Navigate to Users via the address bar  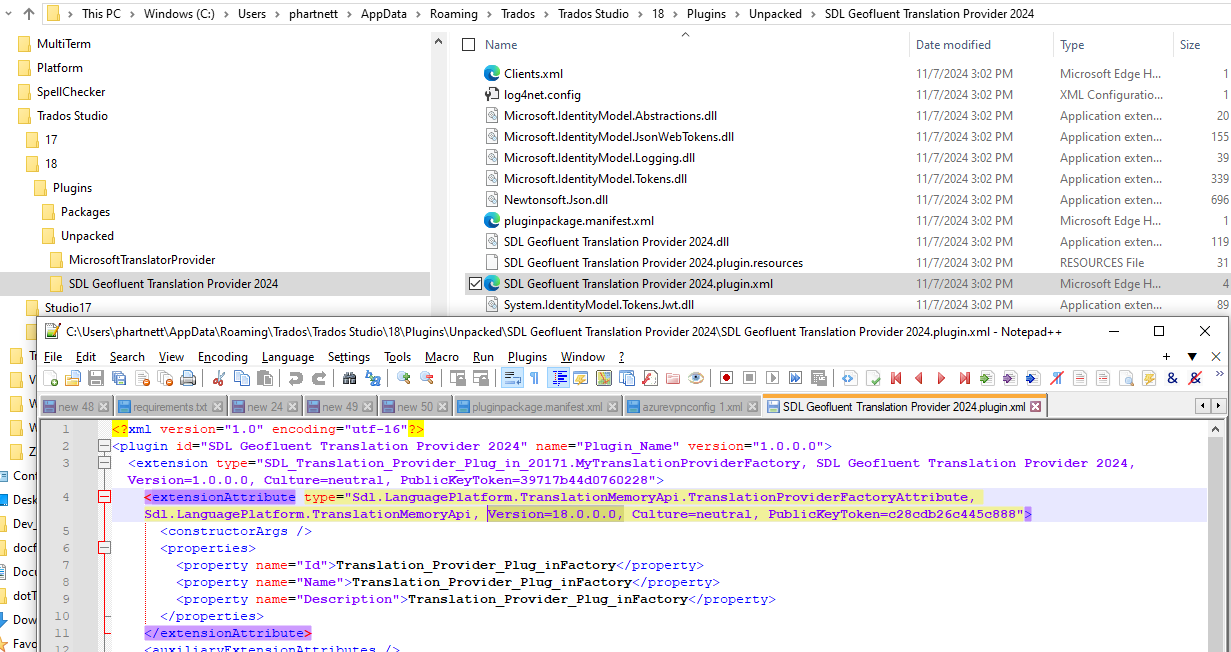[252, 13]
